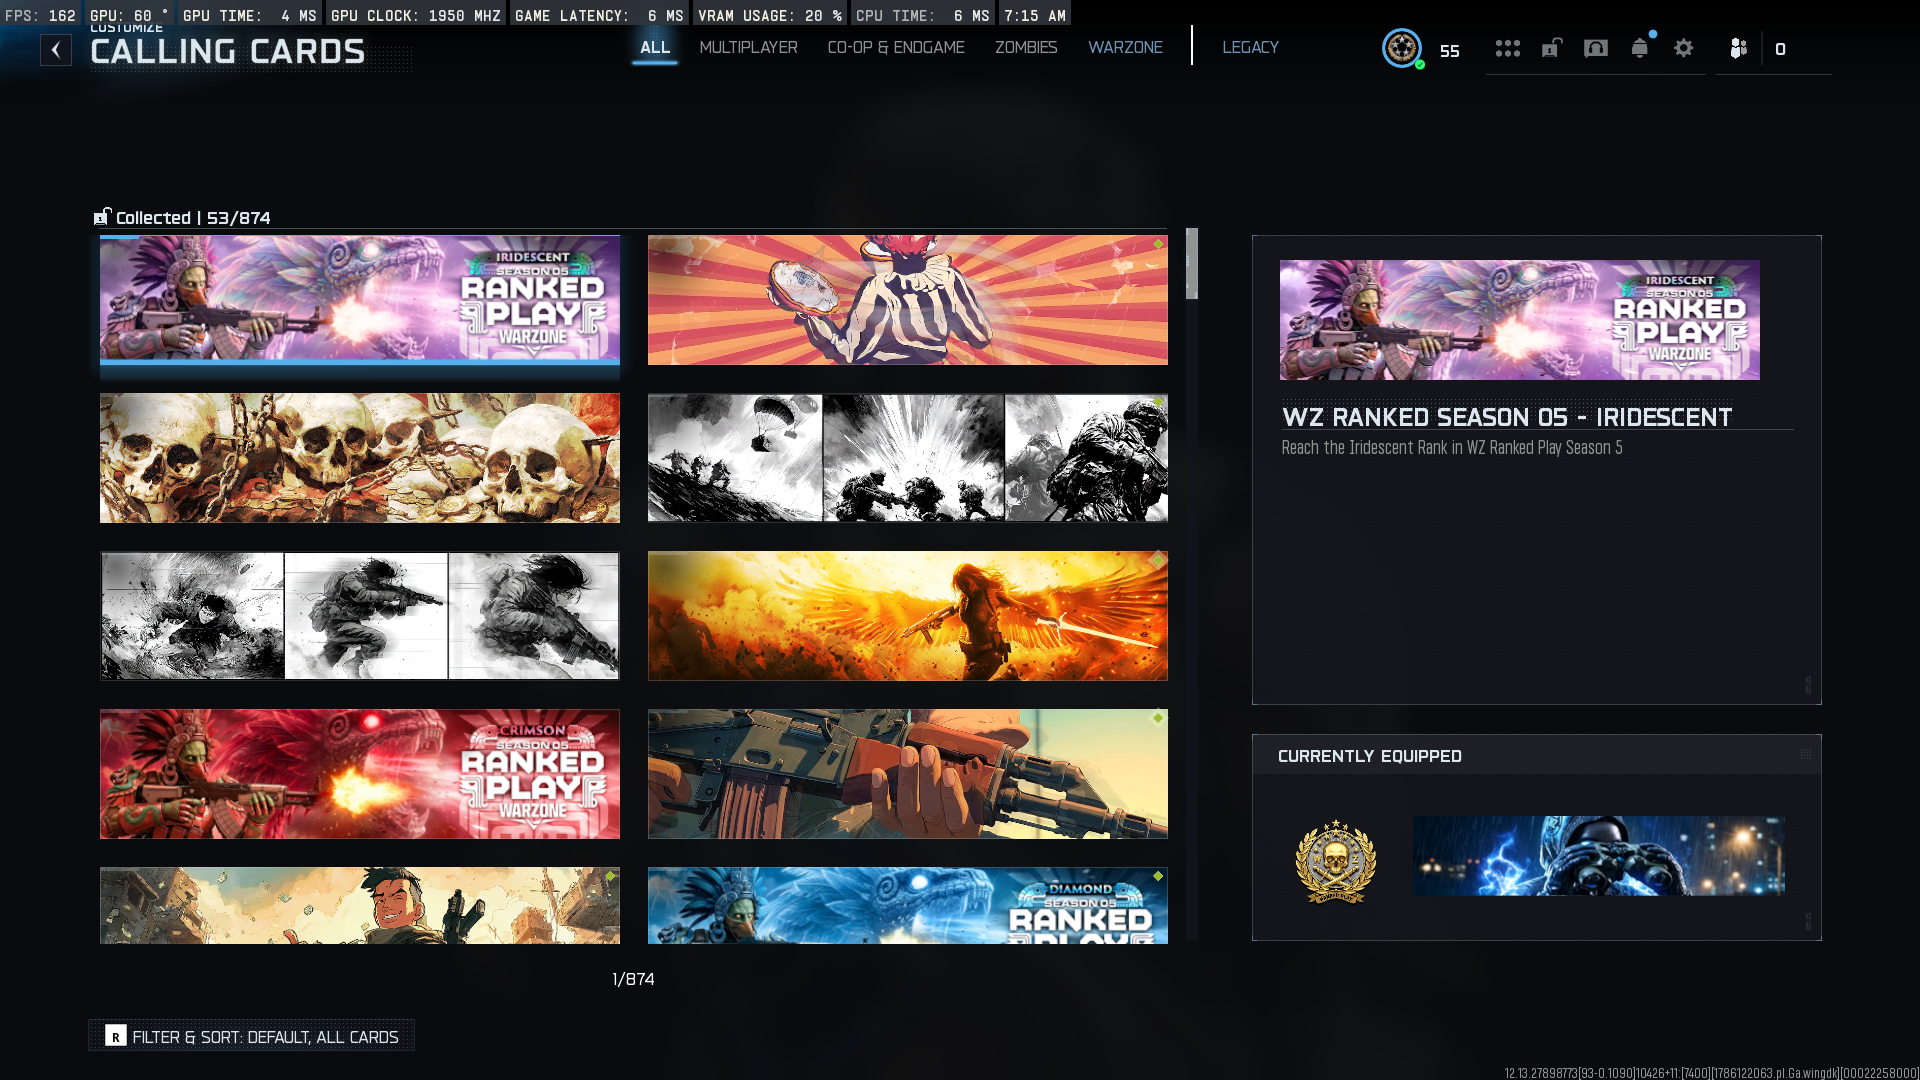
Task: Click the Currently Equipped header
Action: (1370, 756)
